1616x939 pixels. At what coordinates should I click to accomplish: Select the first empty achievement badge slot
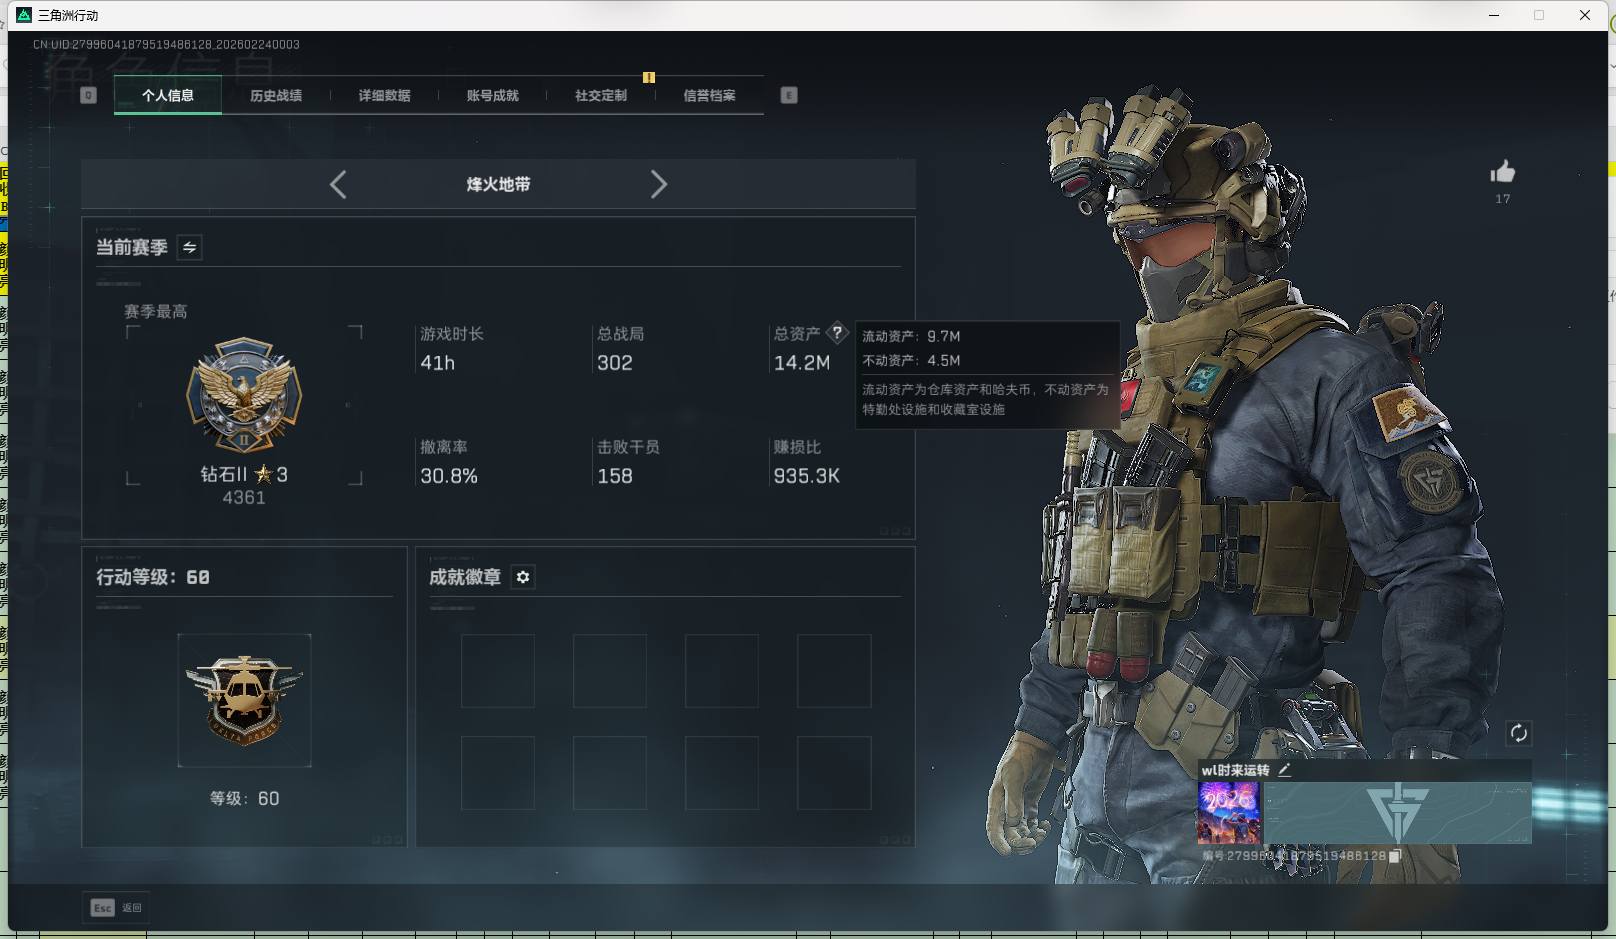(x=497, y=671)
